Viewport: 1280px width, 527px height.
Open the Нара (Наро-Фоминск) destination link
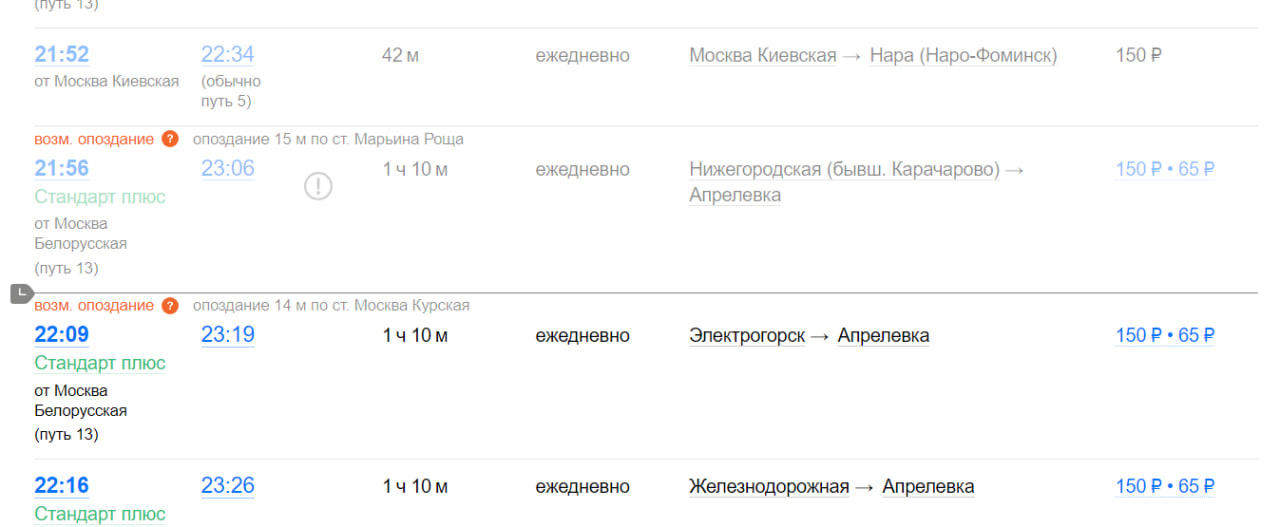click(x=963, y=55)
